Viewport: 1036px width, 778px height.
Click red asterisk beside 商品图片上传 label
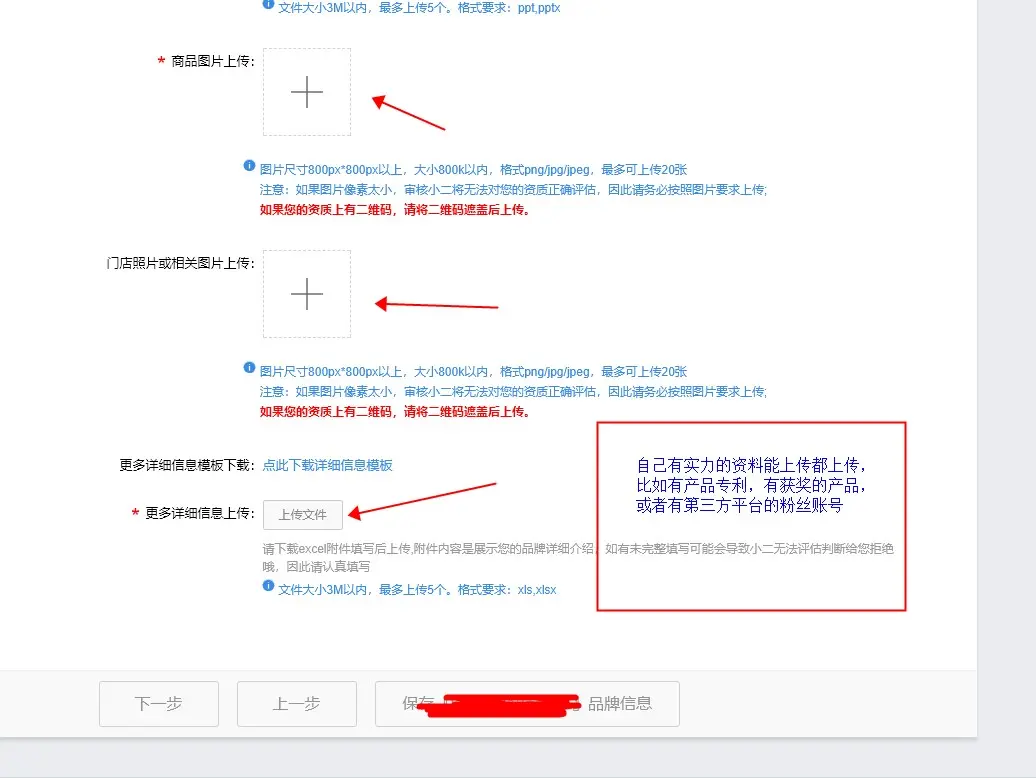(161, 62)
